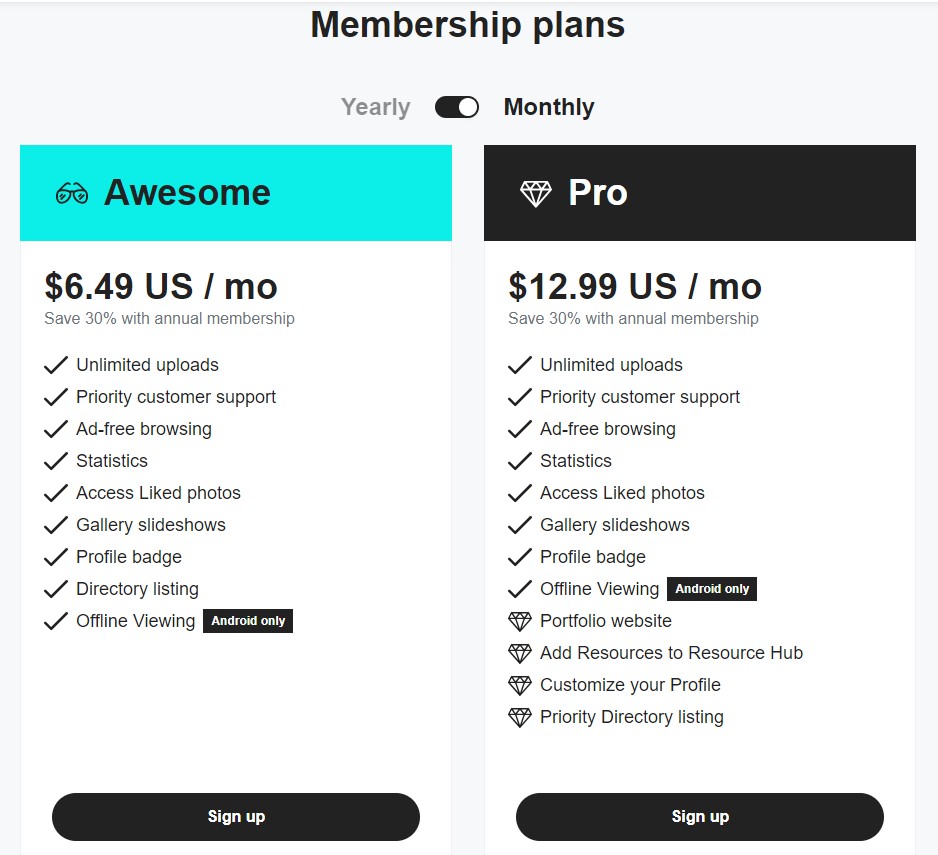
Task: Click checkmark beside Statistics in Pro plan
Action: (x=520, y=461)
